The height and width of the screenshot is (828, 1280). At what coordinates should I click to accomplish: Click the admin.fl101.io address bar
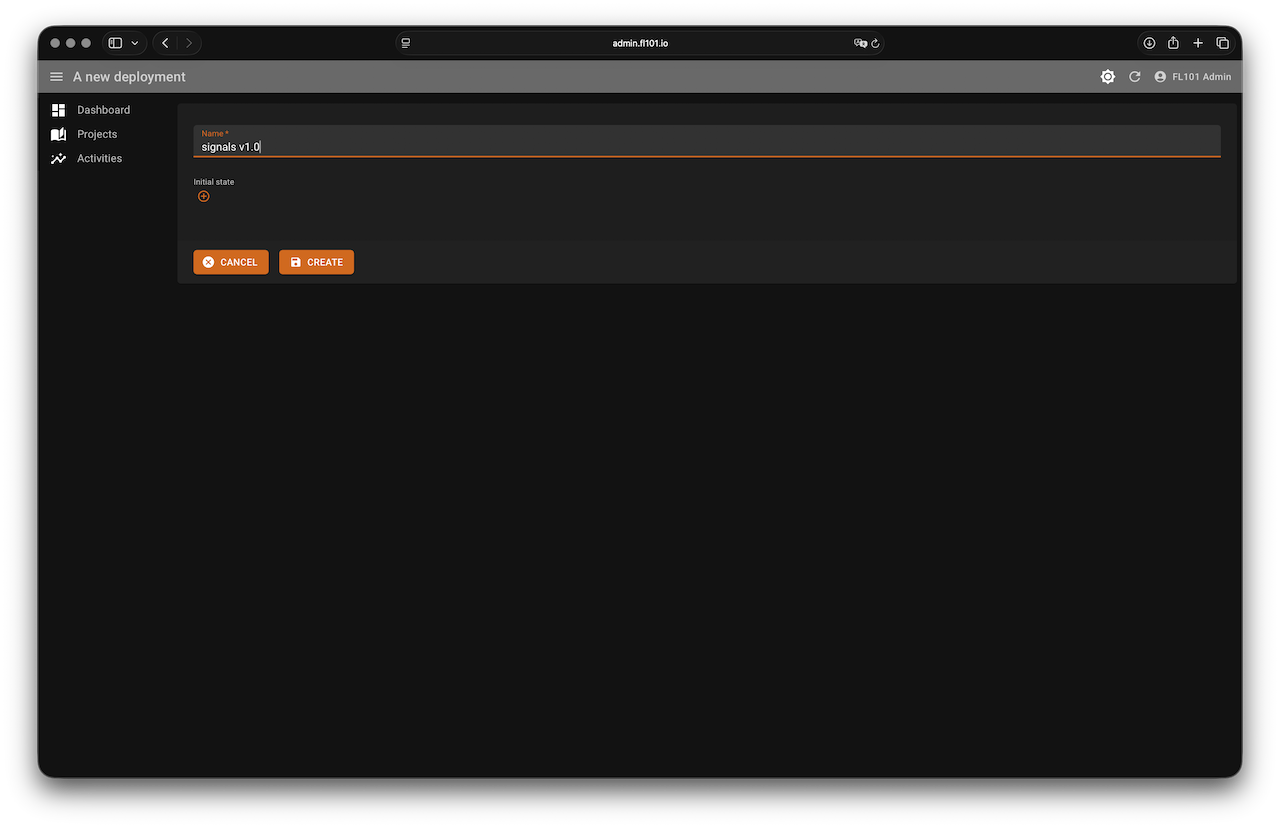(x=640, y=43)
